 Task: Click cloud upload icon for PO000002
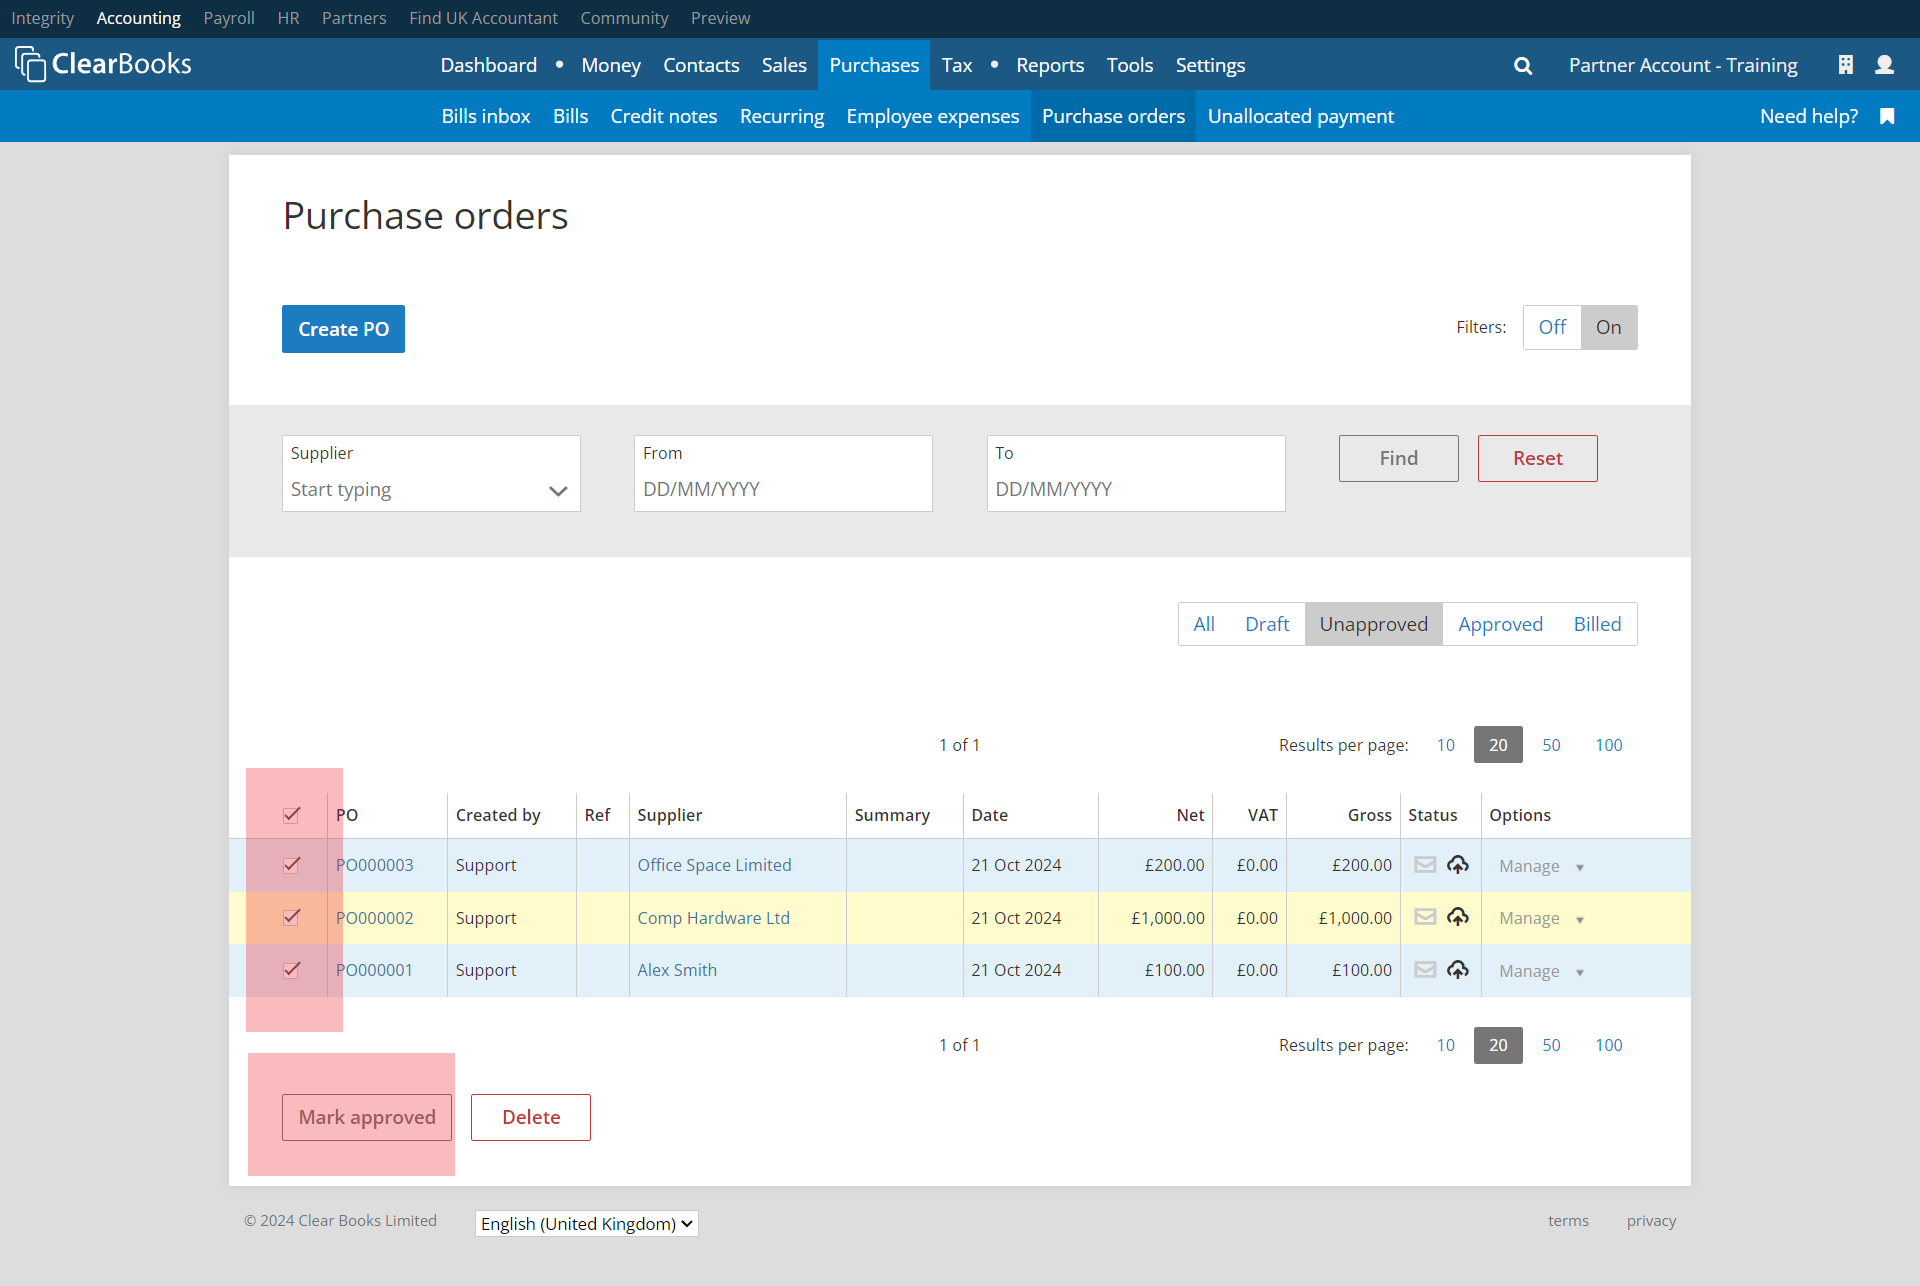pyautogui.click(x=1458, y=917)
